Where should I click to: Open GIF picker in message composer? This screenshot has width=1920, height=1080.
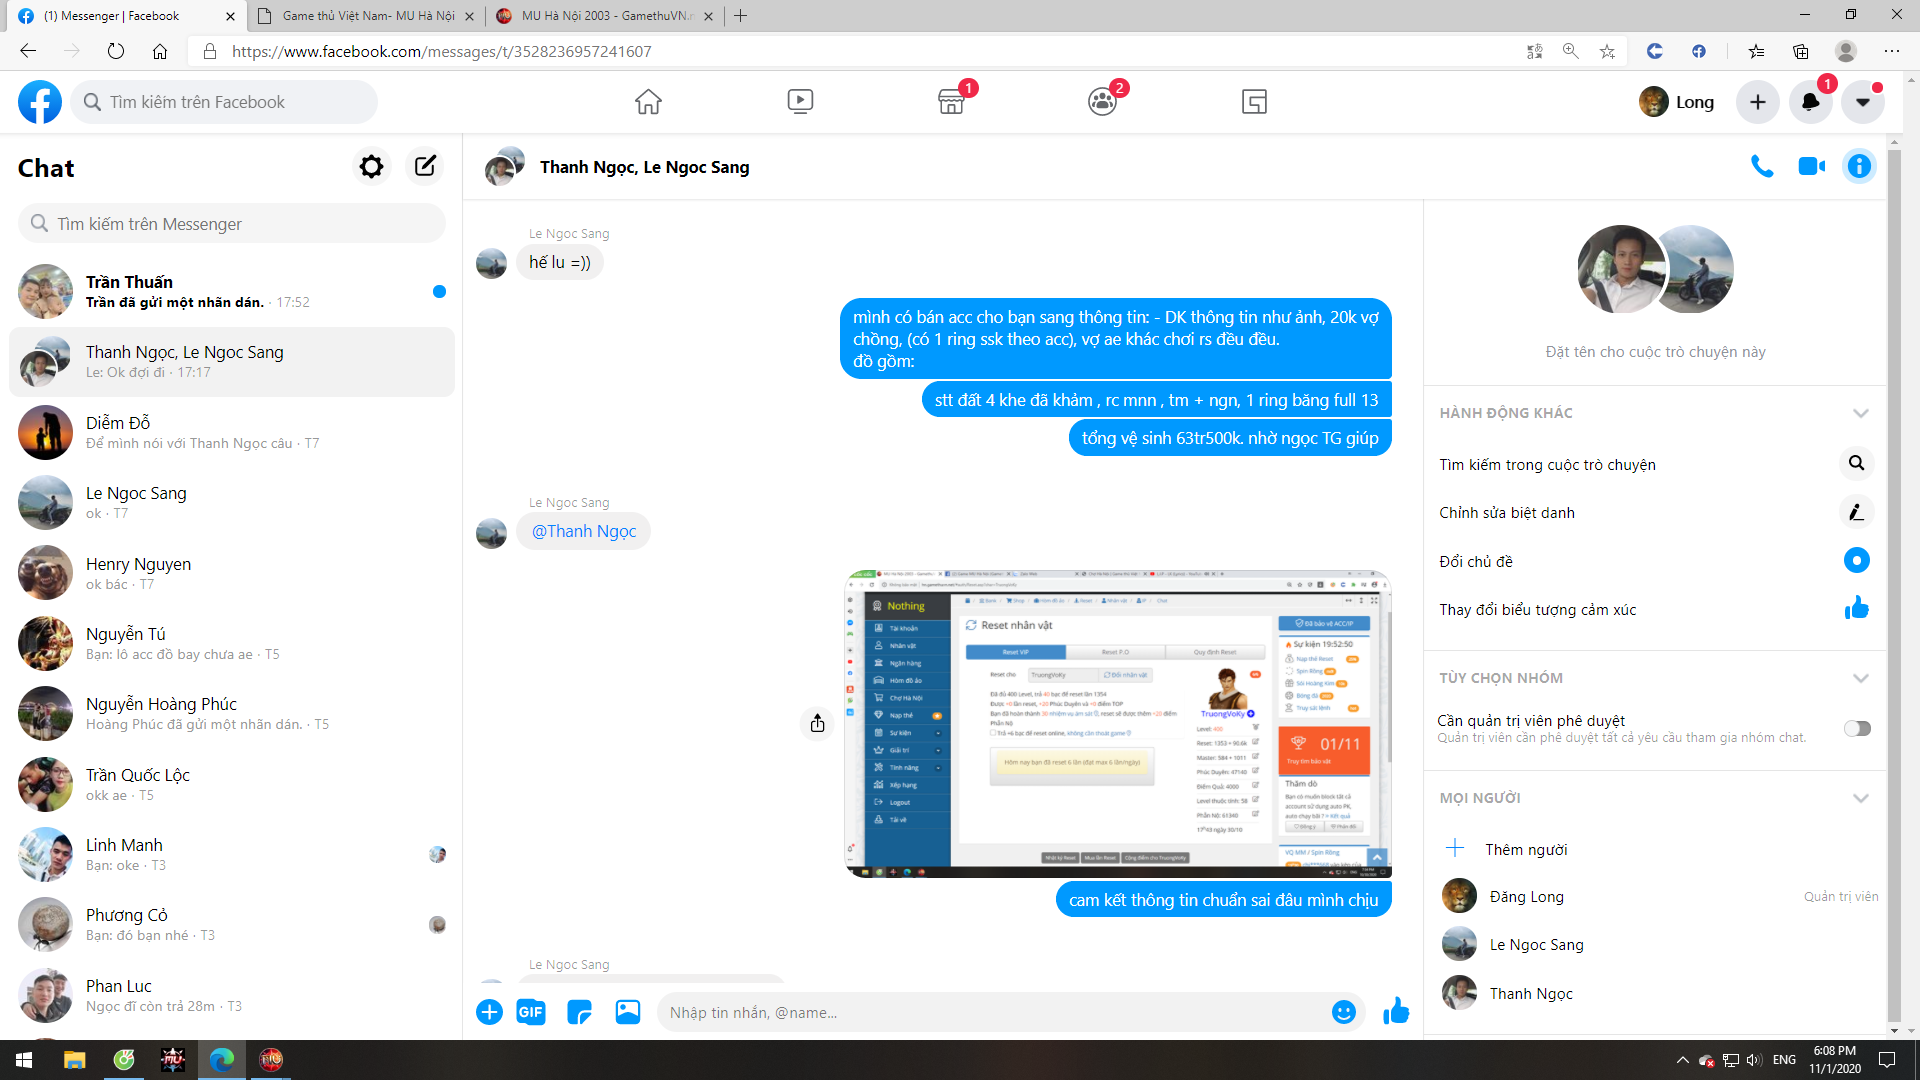[x=530, y=1012]
